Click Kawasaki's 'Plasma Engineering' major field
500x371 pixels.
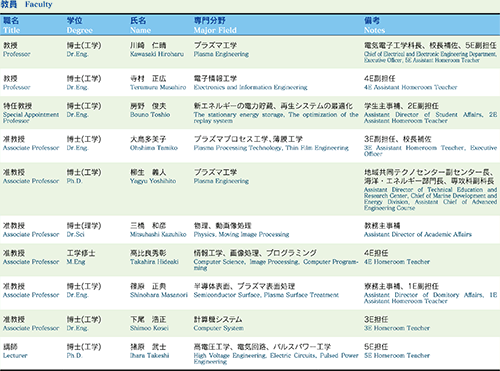[x=221, y=54]
